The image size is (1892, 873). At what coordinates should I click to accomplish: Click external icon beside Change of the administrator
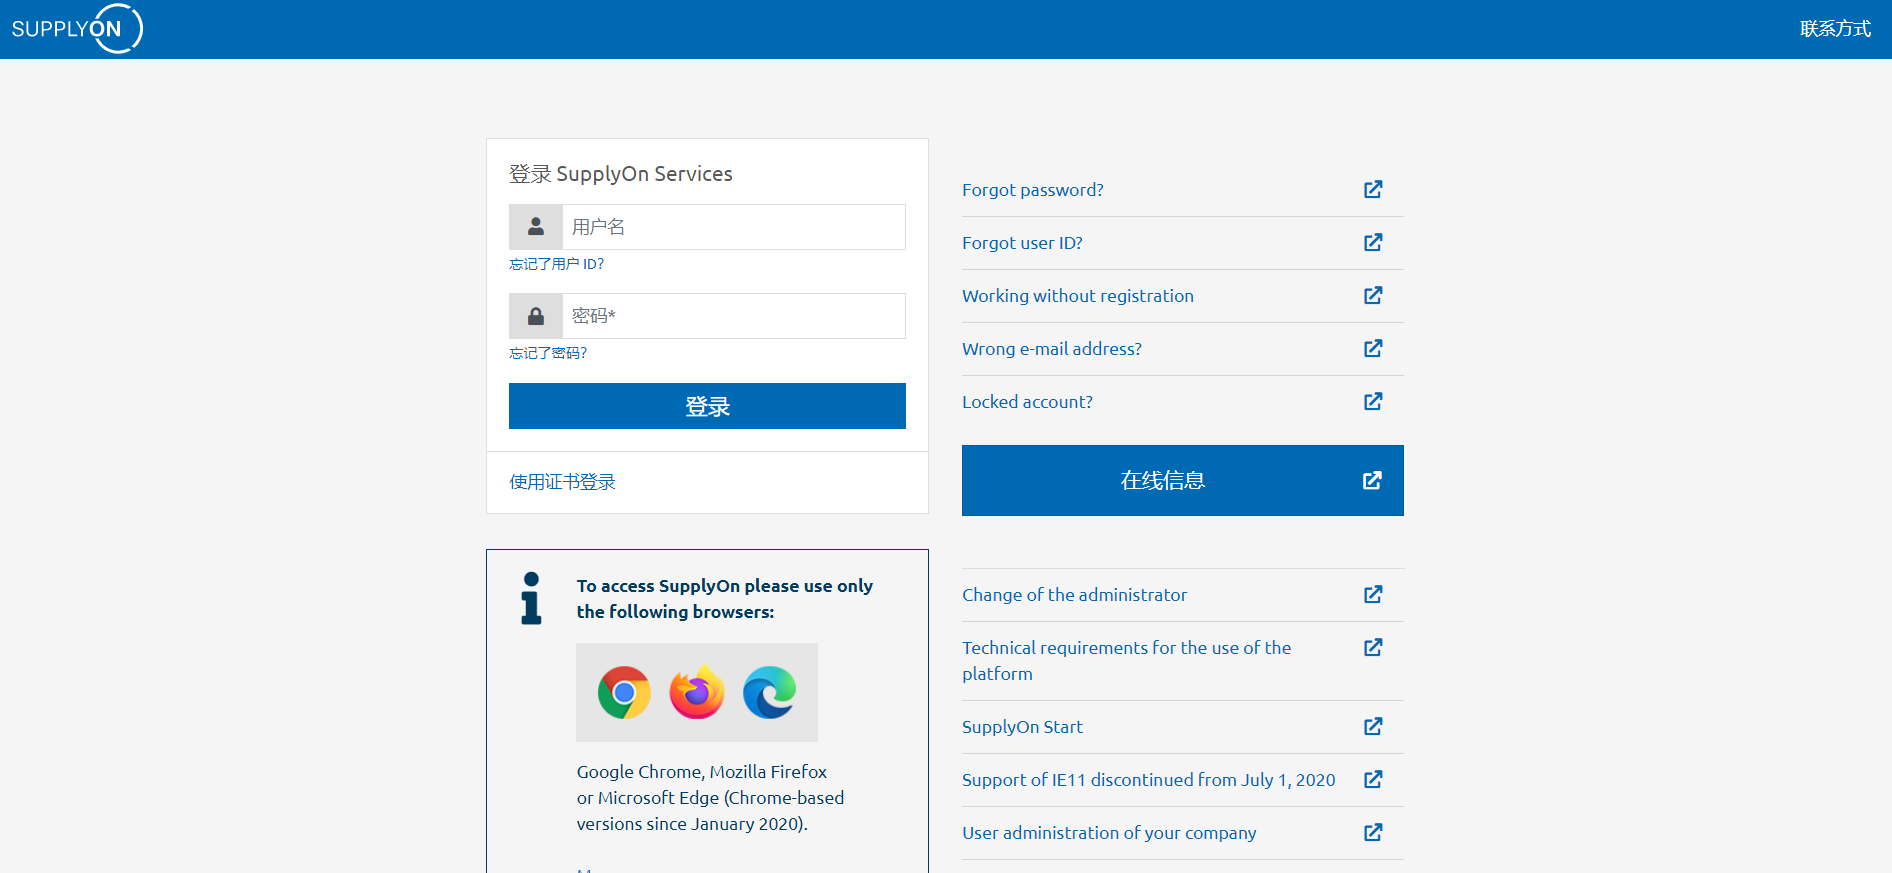coord(1373,594)
